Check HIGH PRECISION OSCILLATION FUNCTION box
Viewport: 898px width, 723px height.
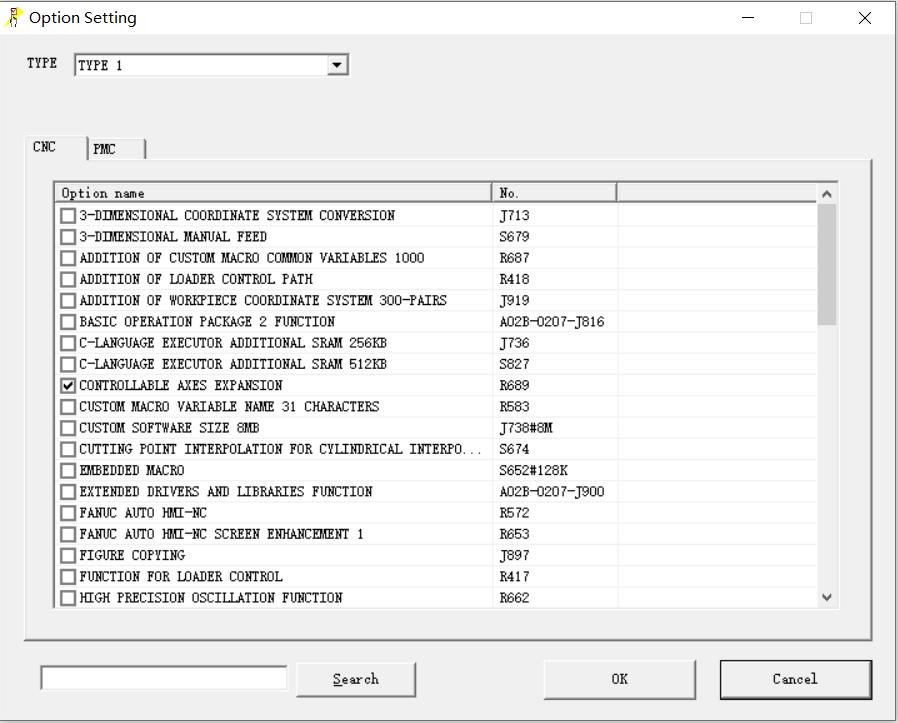68,598
